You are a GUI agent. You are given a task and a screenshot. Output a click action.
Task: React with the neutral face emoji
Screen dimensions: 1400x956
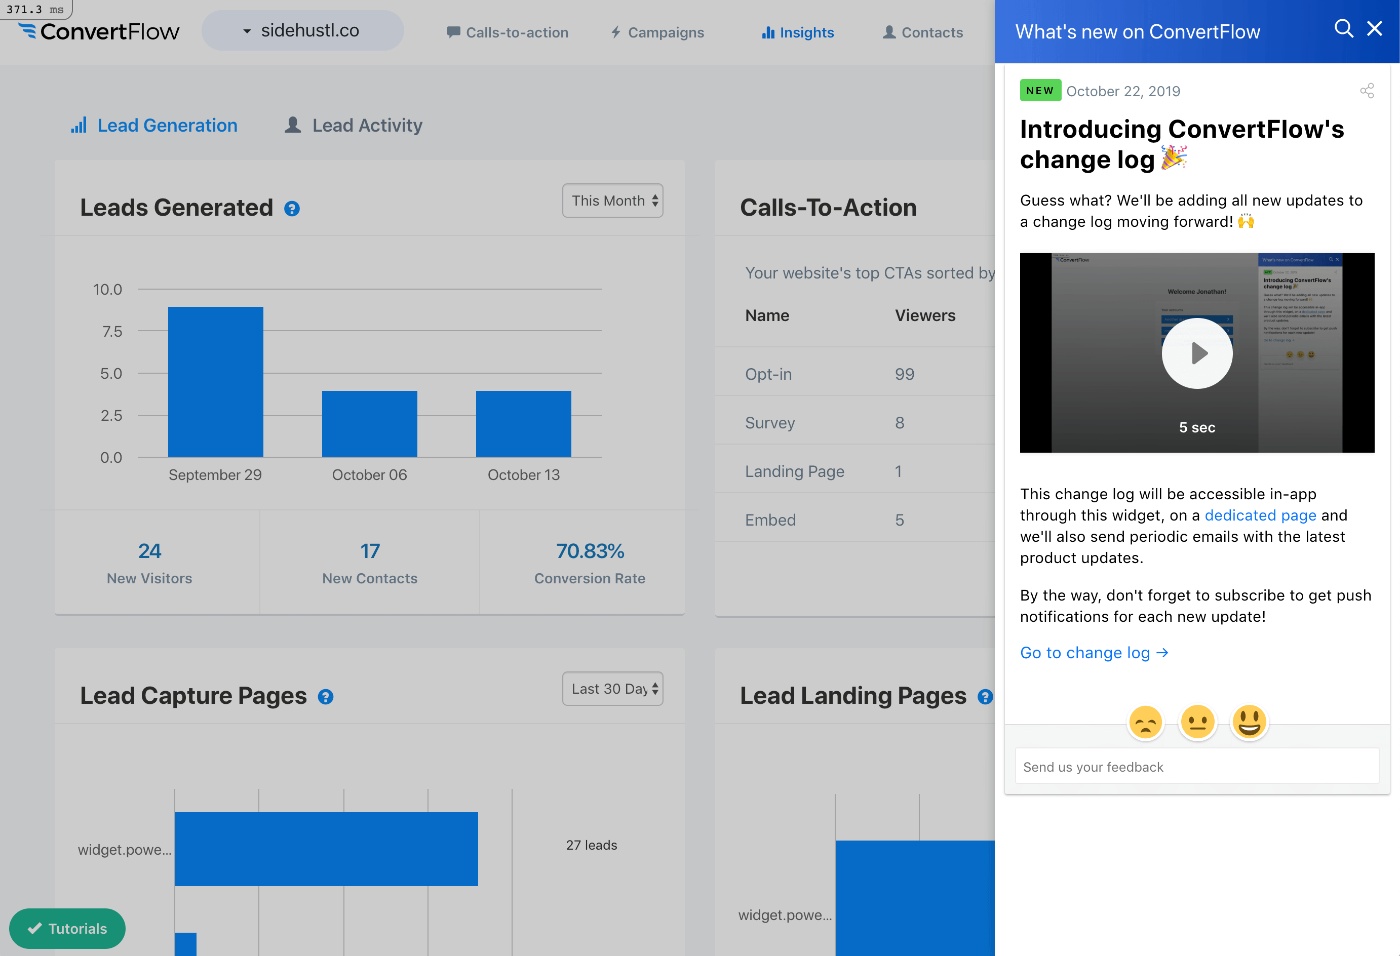click(x=1197, y=721)
